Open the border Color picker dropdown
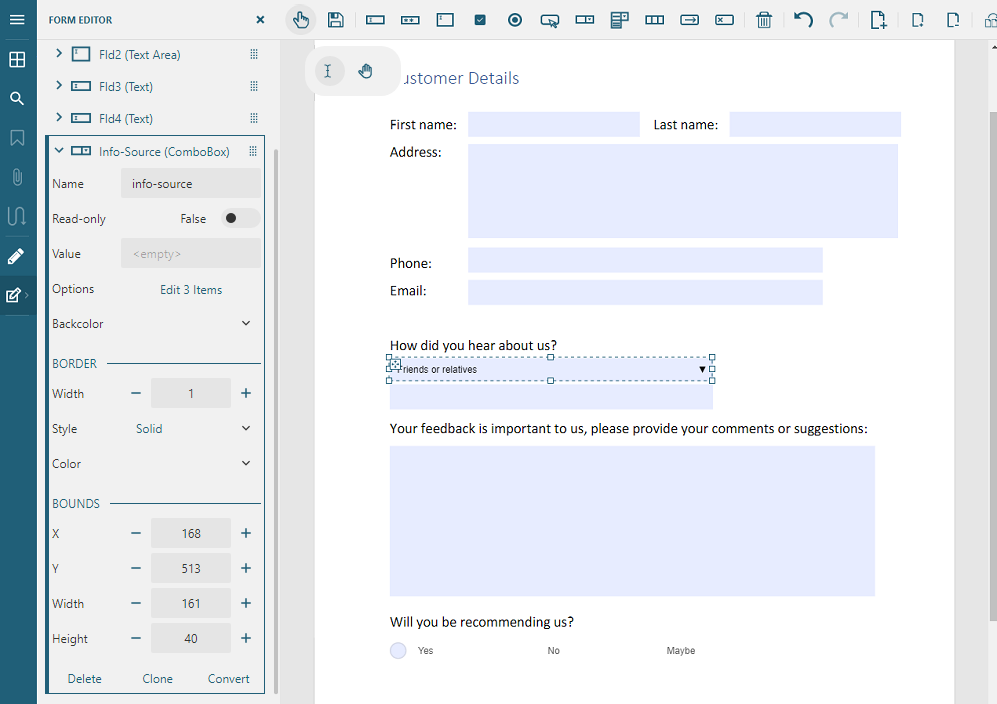The image size is (997, 704). click(x=246, y=463)
